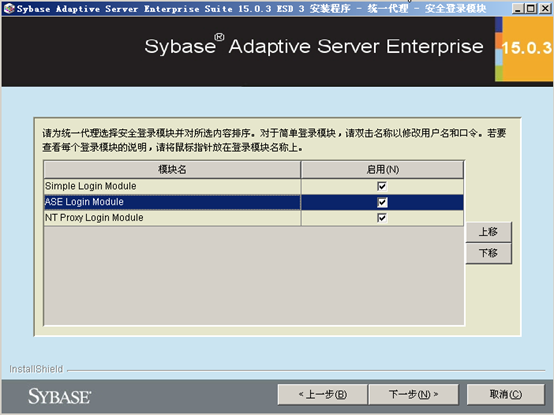
Task: Select the ASE Login Module row
Action: [x=253, y=202]
